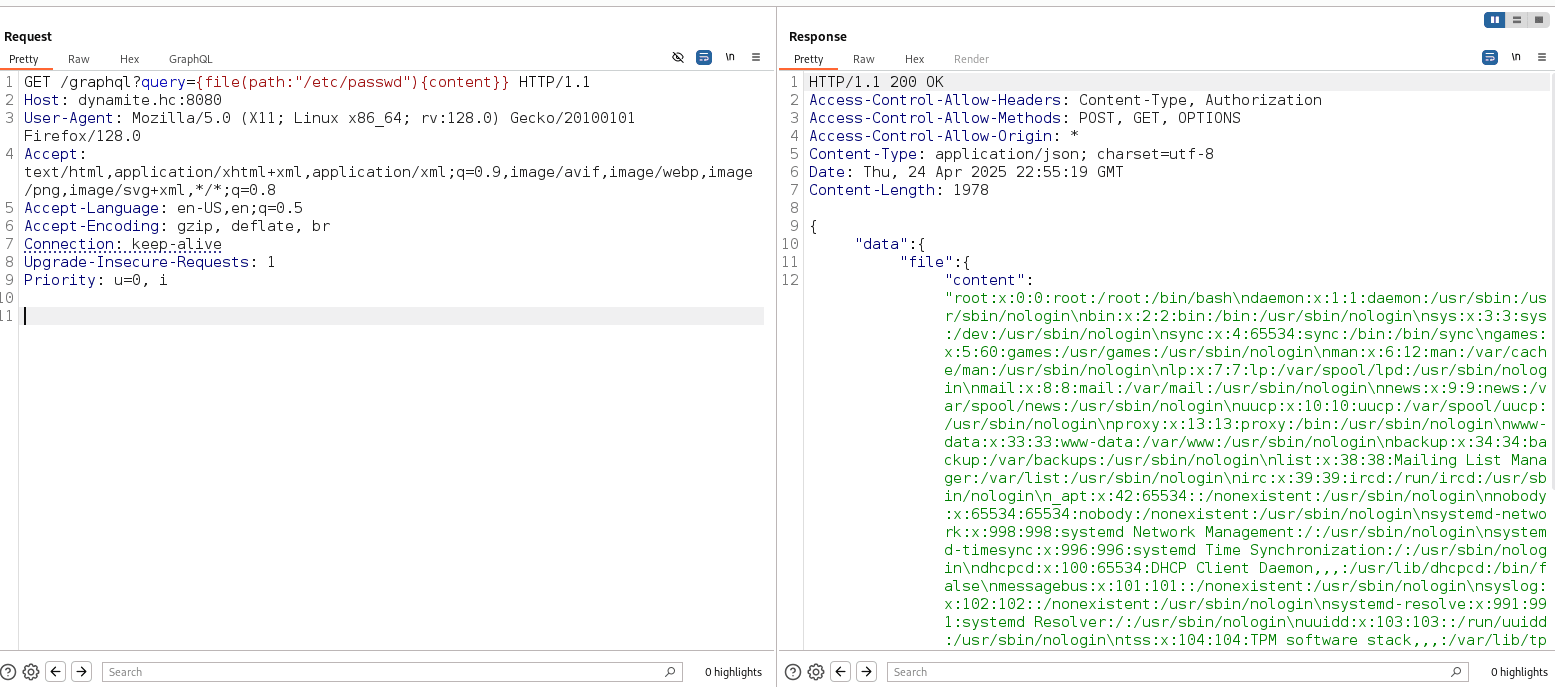Click "Connection: keep-alive" header line
The width and height of the screenshot is (1555, 687).
click(x=123, y=244)
